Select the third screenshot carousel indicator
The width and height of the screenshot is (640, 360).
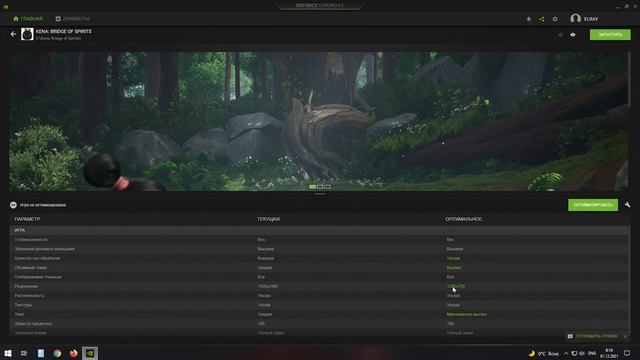tap(327, 187)
